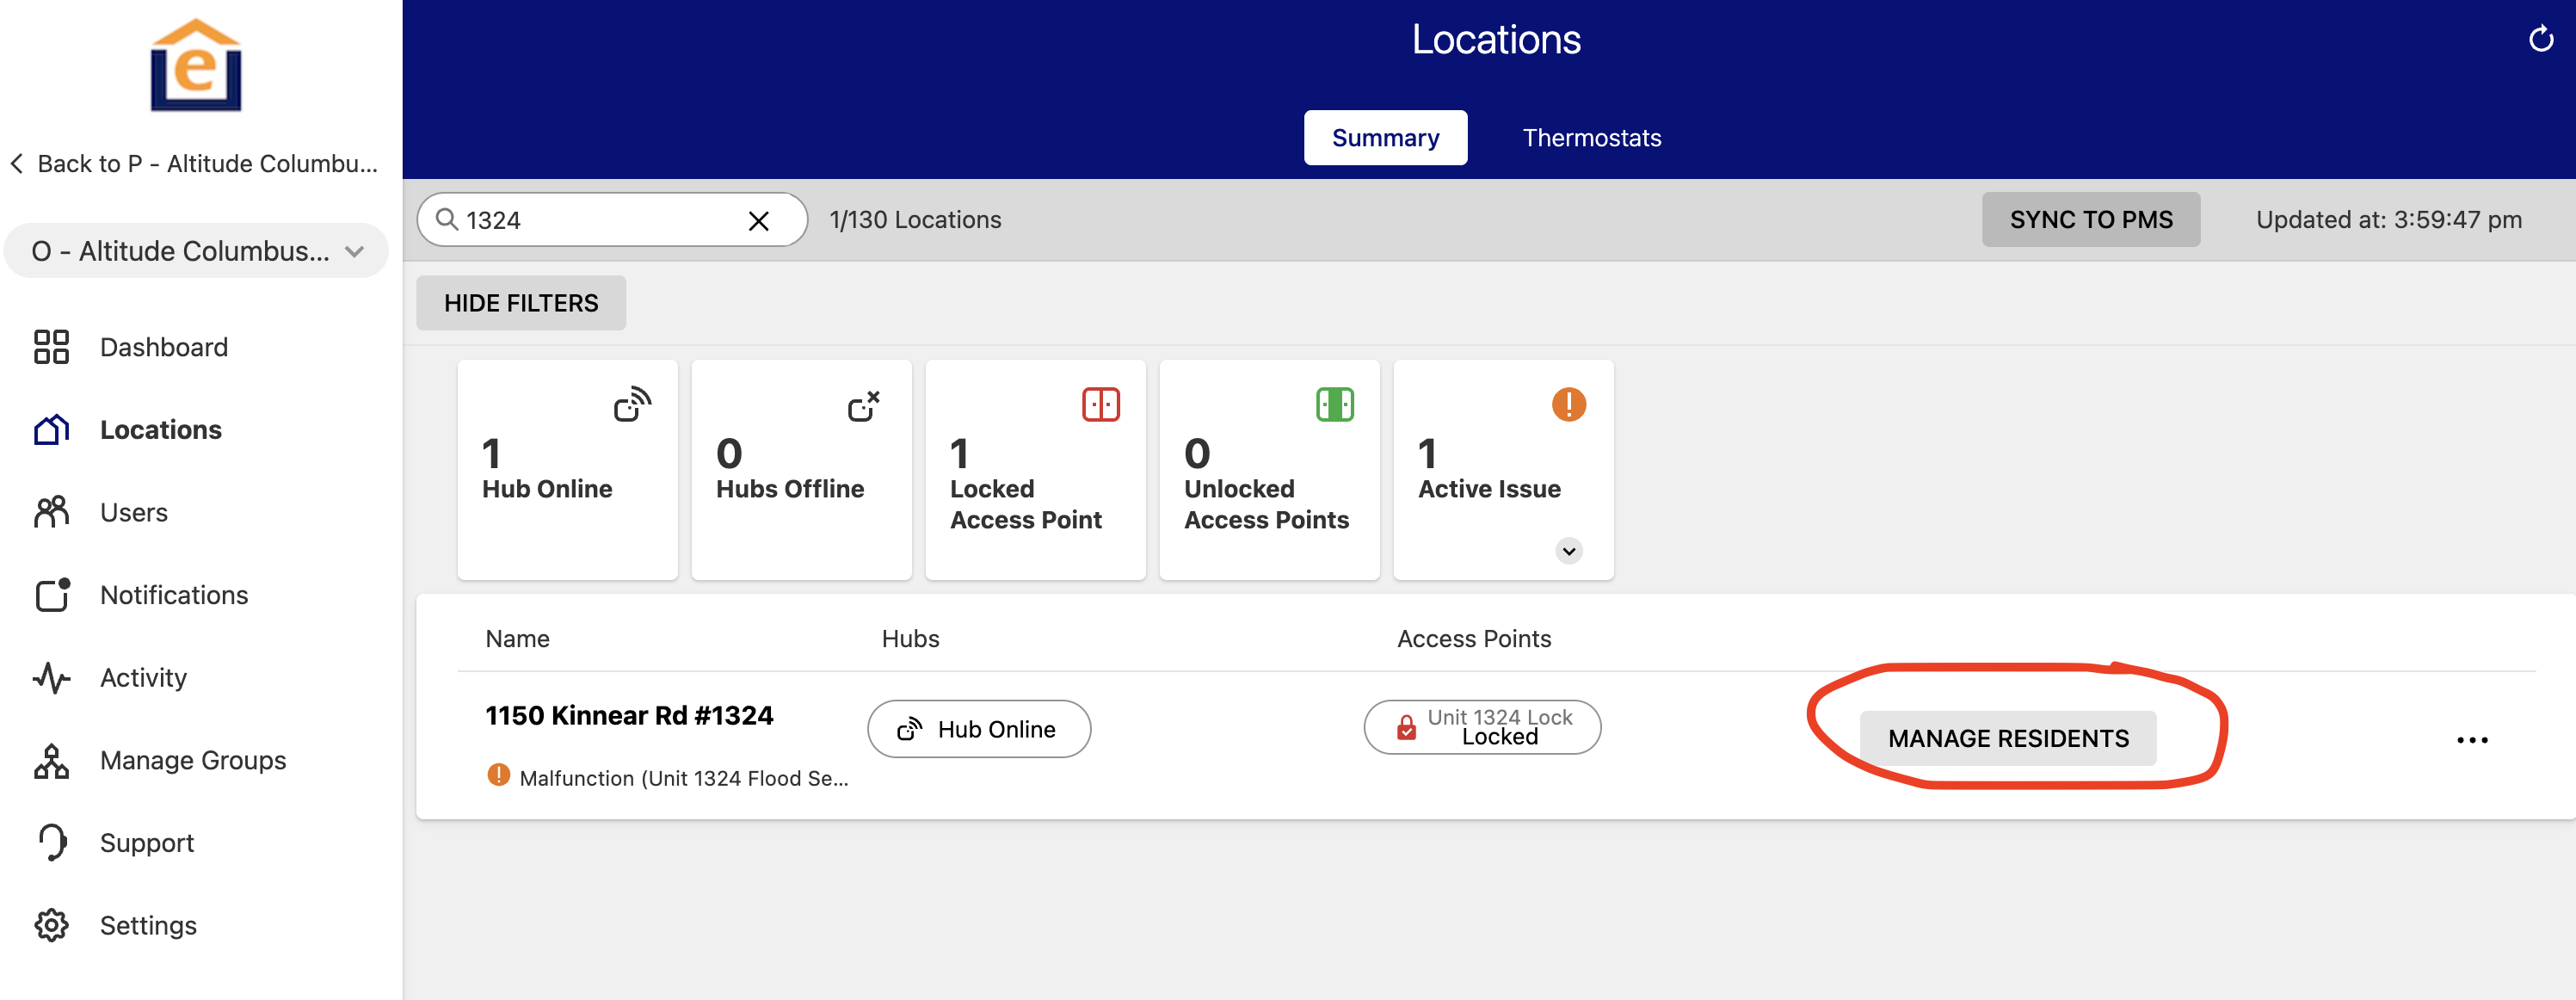Click the MANAGE RESIDENTS button
2576x1000 pixels.
(x=2007, y=739)
